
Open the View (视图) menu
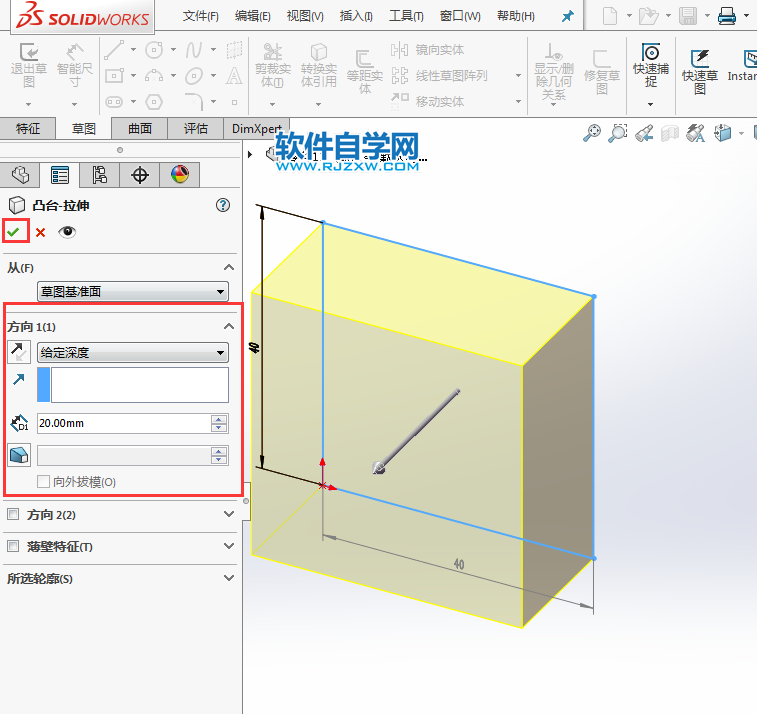(x=305, y=16)
